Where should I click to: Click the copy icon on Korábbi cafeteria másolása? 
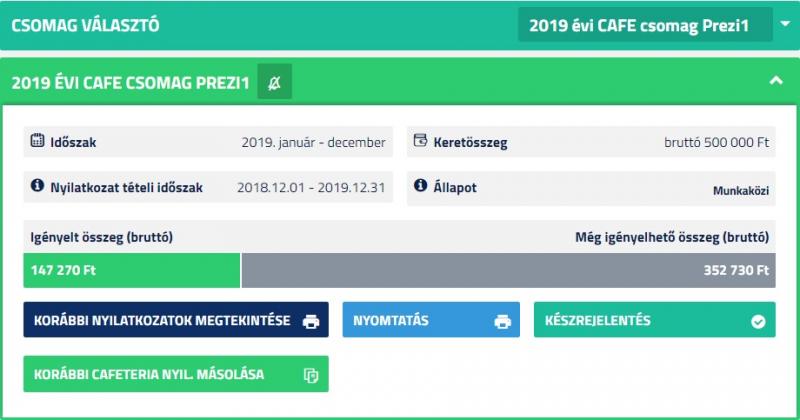[x=311, y=375]
